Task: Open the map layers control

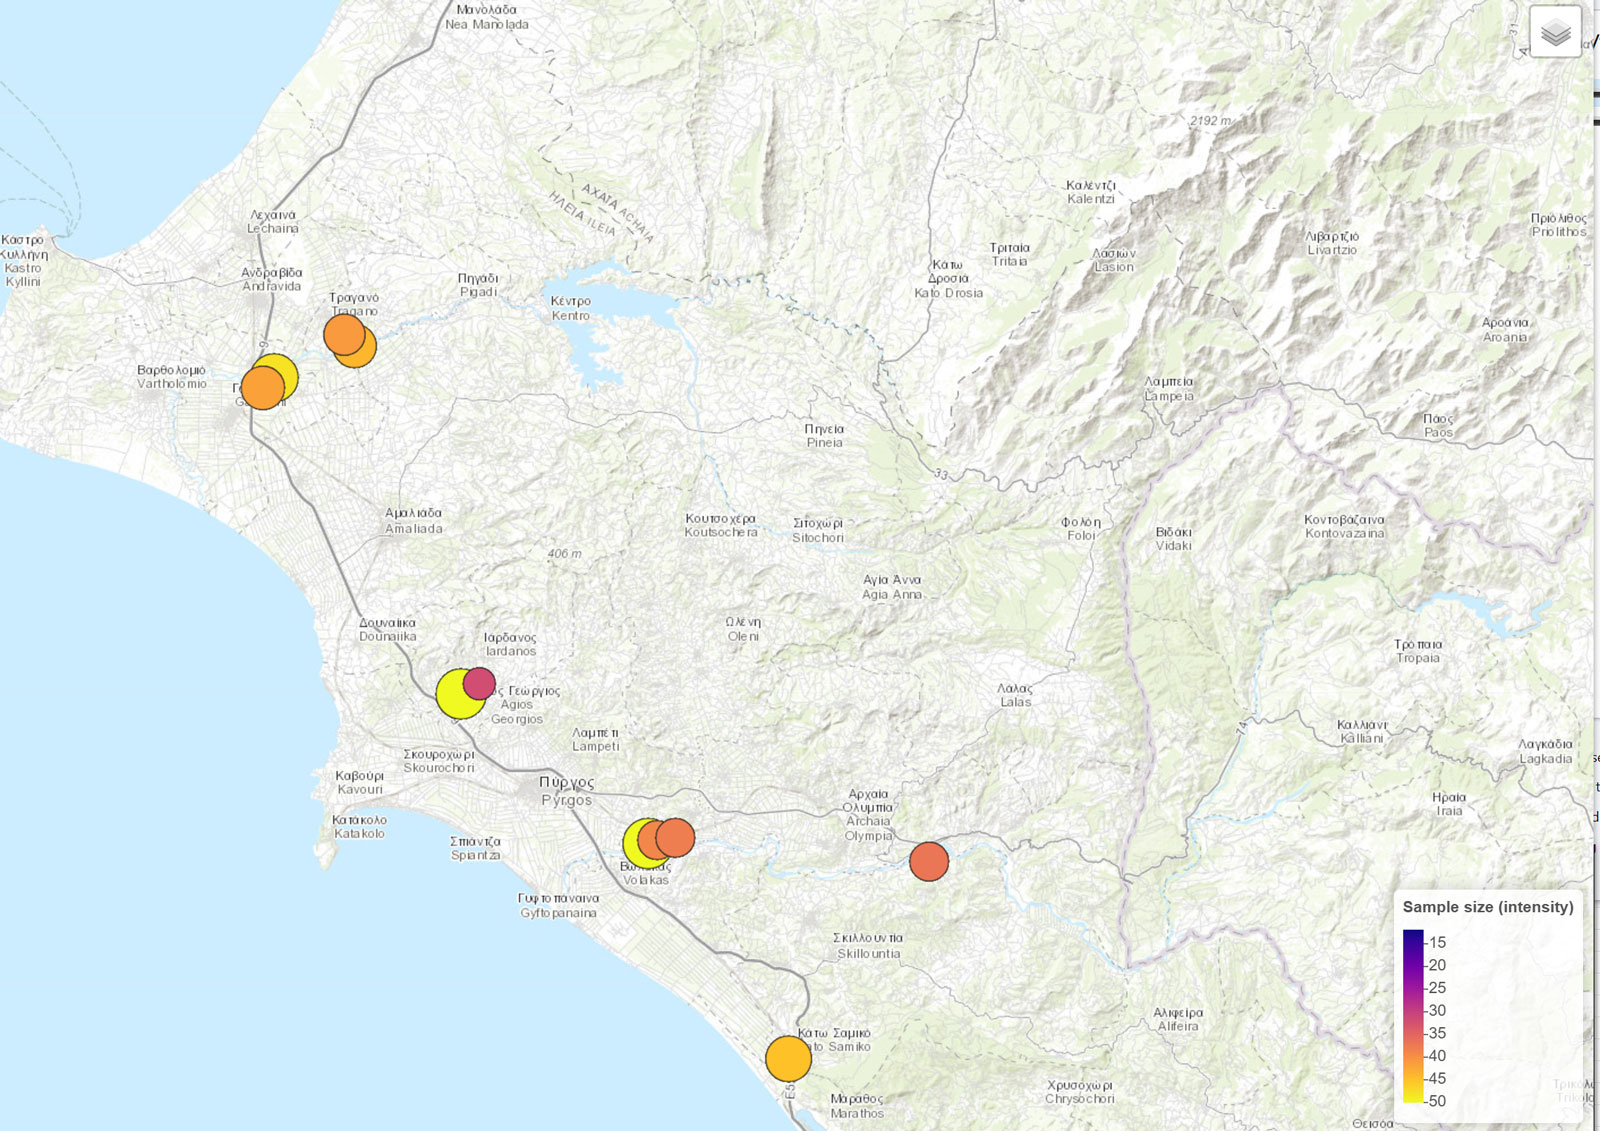Action: (x=1555, y=33)
